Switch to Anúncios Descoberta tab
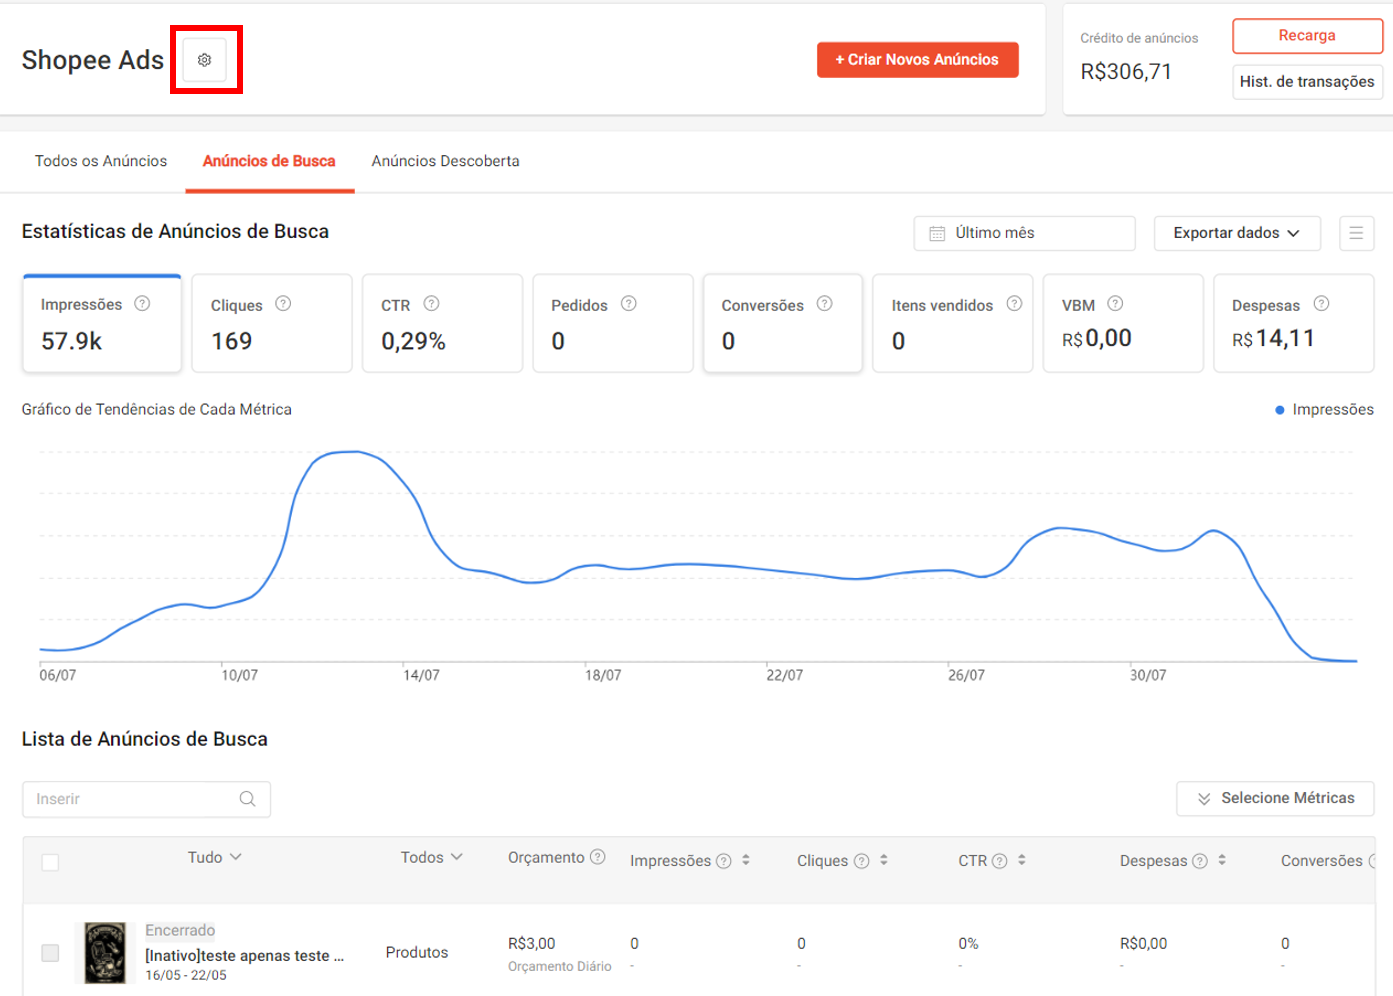Viewport: 1393px width, 996px height. (x=445, y=161)
